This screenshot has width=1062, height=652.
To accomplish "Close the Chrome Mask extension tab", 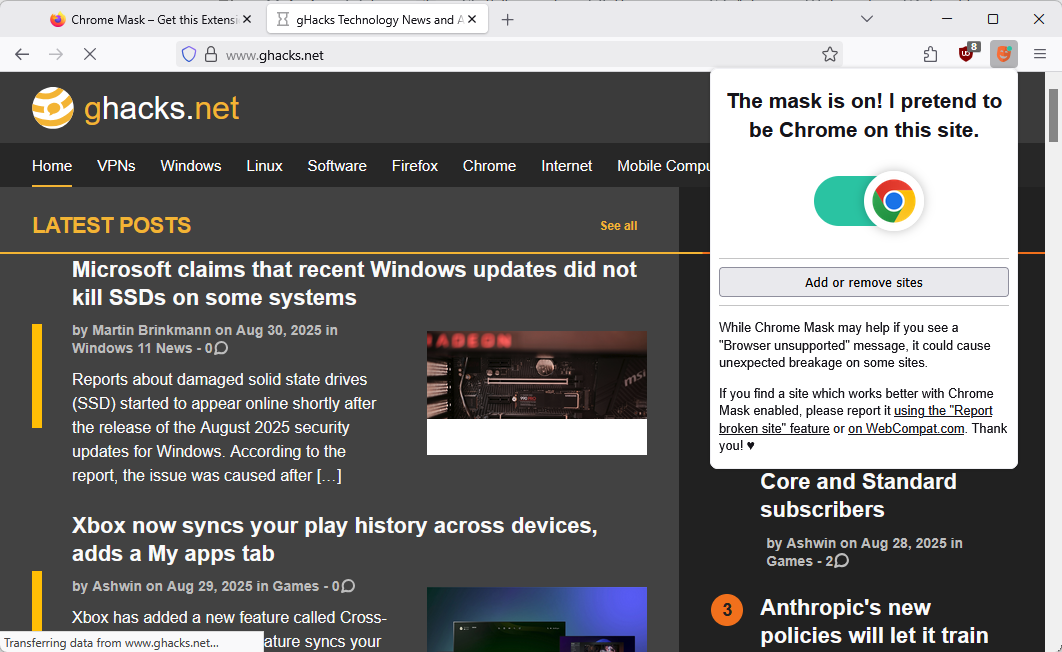I will click(247, 20).
